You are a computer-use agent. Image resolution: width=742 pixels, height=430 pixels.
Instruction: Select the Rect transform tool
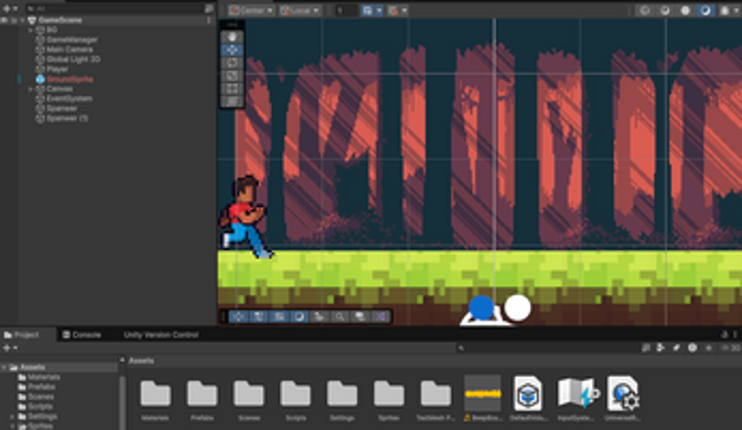(x=232, y=88)
